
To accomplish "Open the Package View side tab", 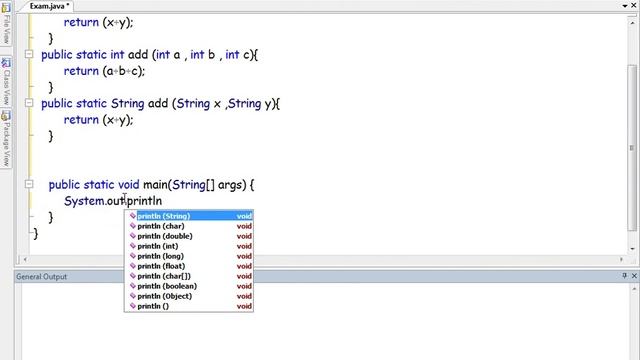I will pos(6,139).
